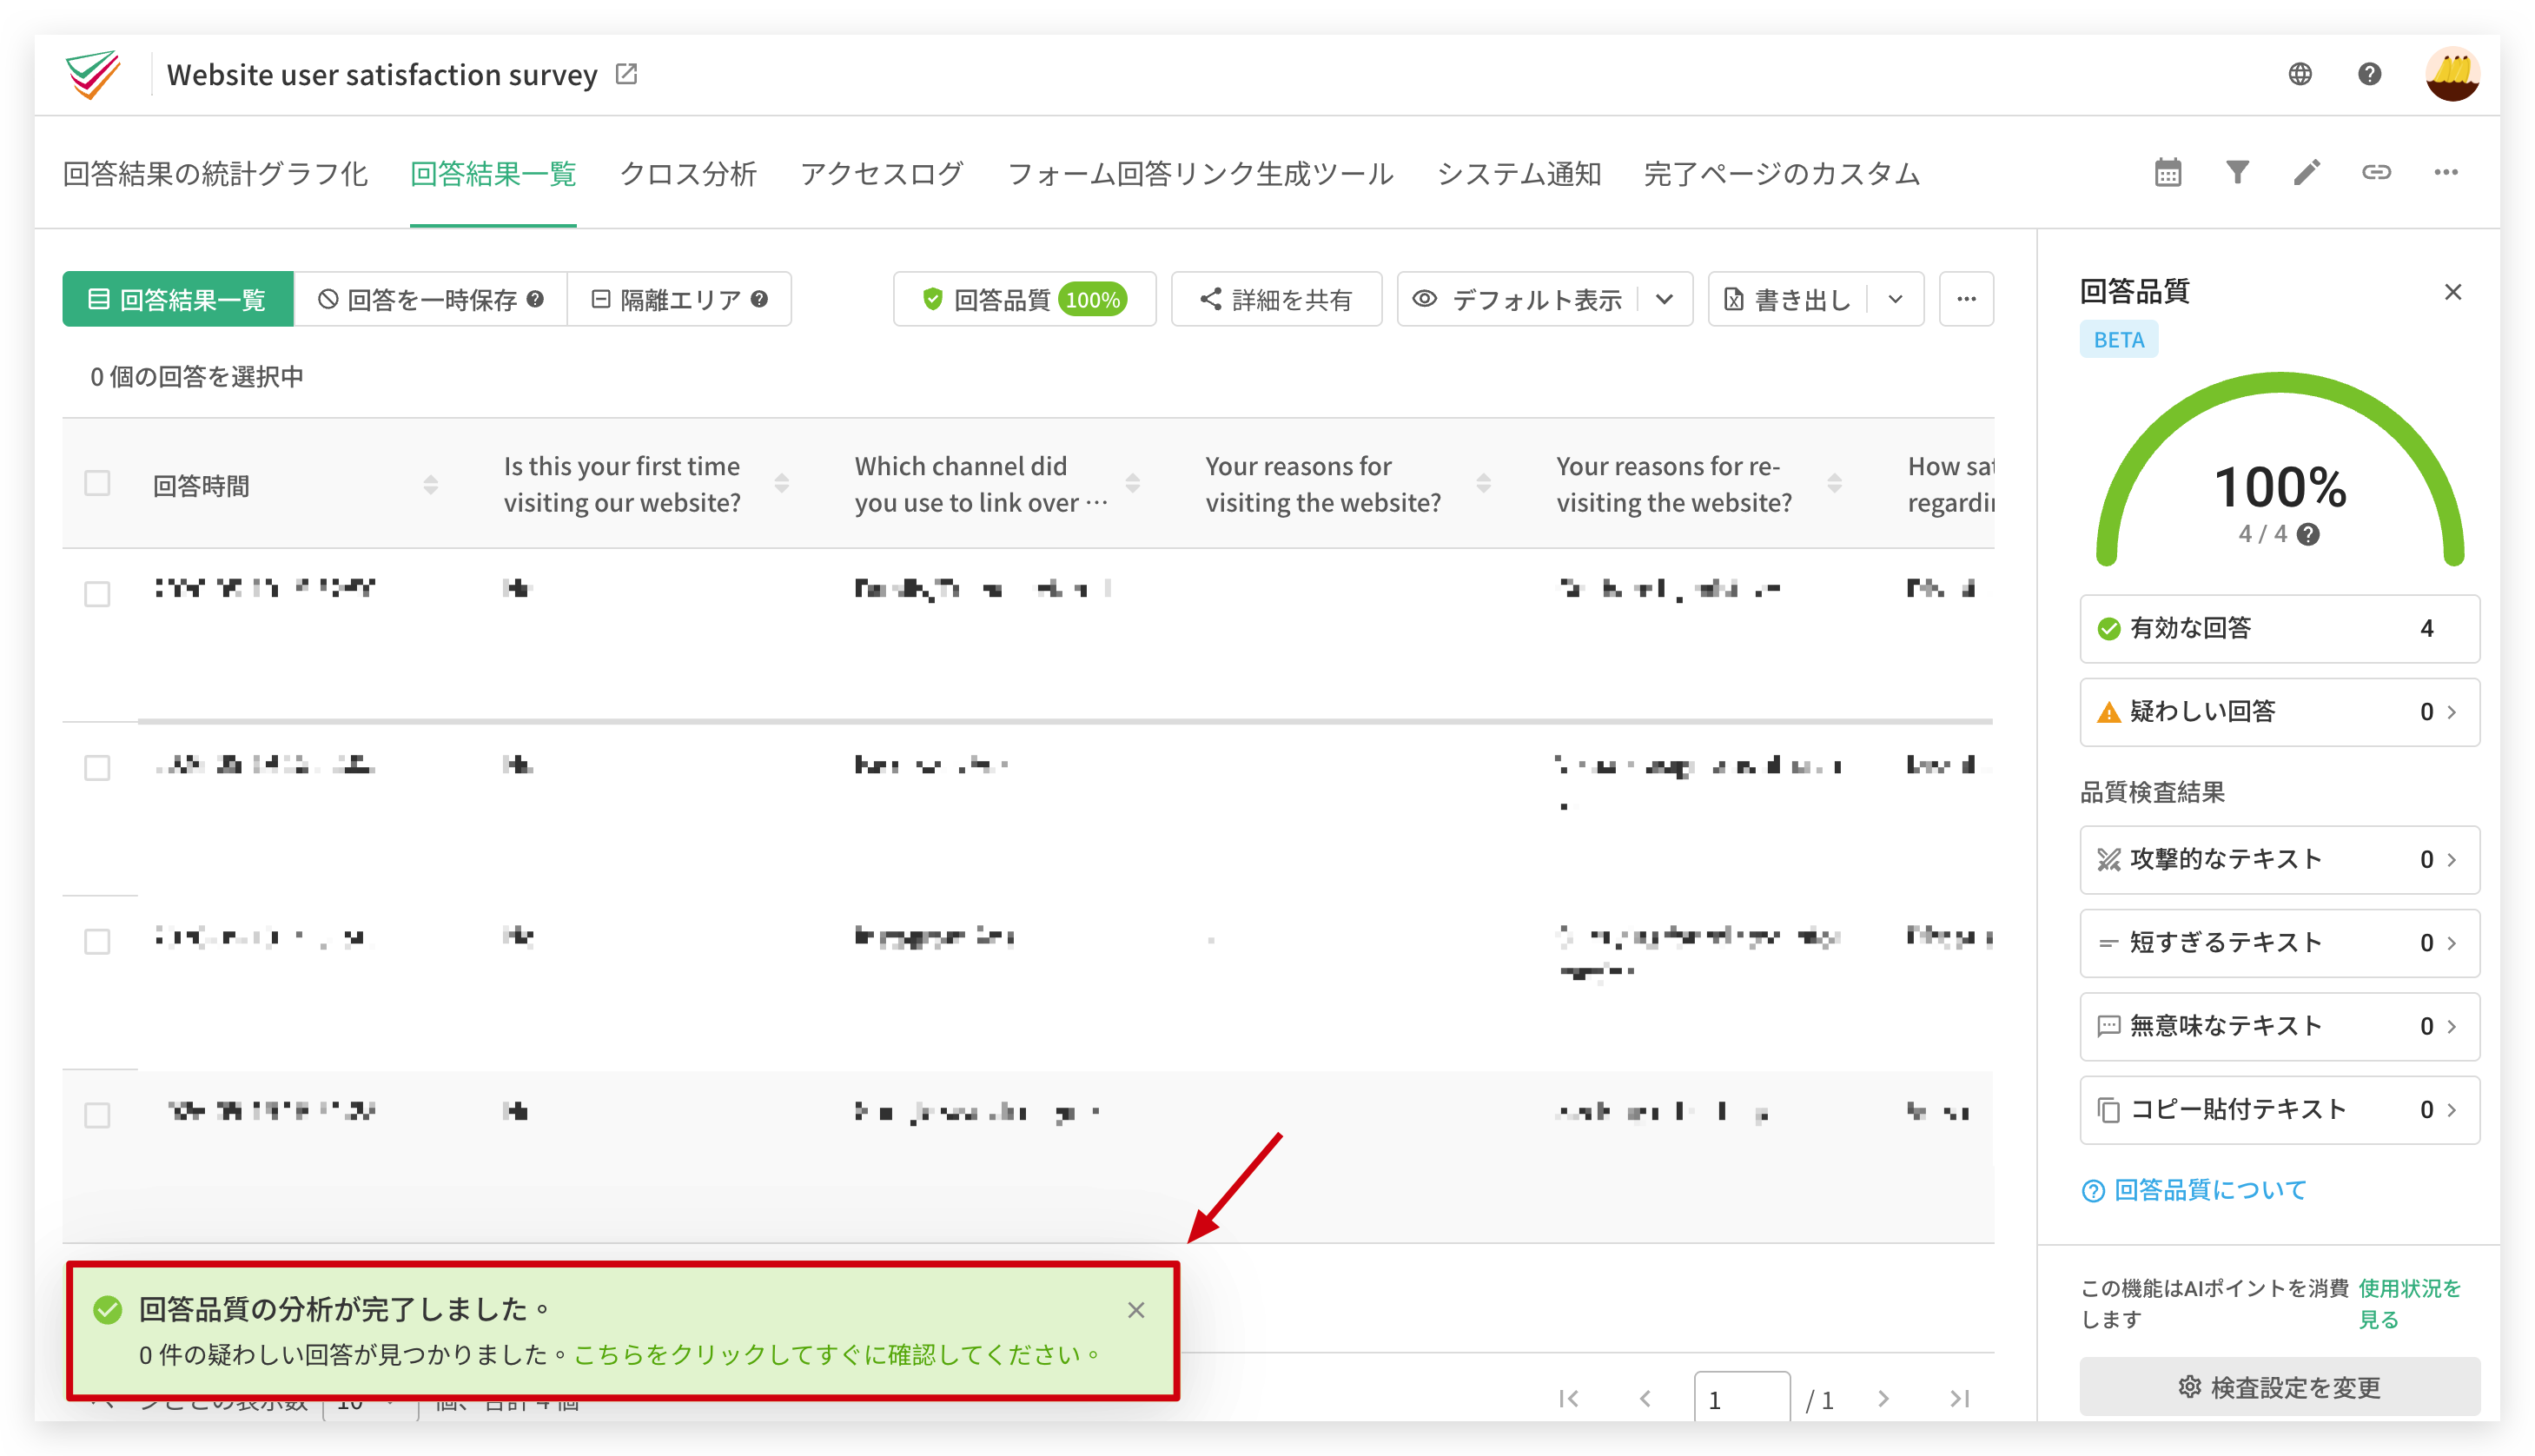Expand the デフォルト表示 dropdown arrow
The image size is (2535, 1456).
[x=1664, y=299]
